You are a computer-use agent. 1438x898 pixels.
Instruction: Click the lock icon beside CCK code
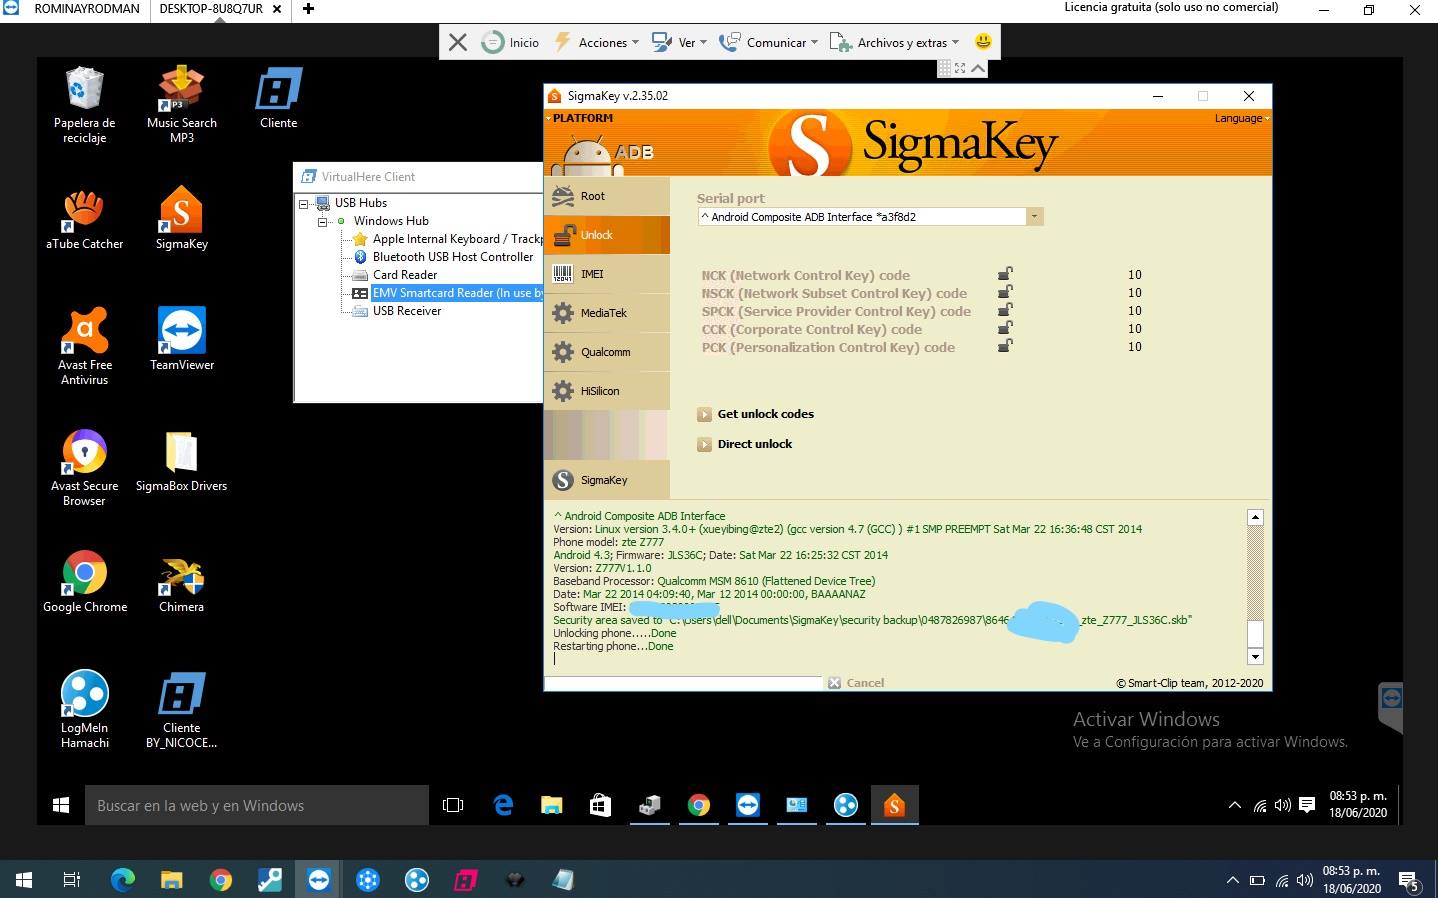(1005, 328)
